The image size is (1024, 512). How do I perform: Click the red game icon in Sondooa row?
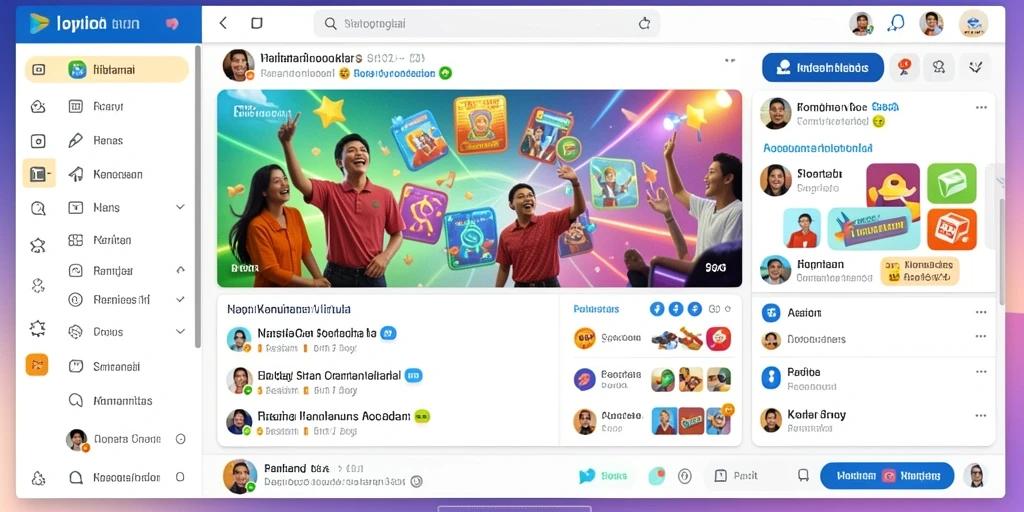click(718, 338)
